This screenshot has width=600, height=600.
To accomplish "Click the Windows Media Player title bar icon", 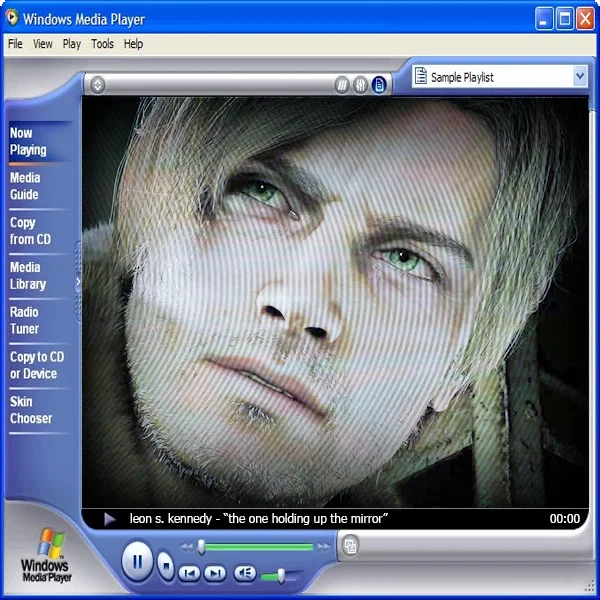I will [12, 17].
